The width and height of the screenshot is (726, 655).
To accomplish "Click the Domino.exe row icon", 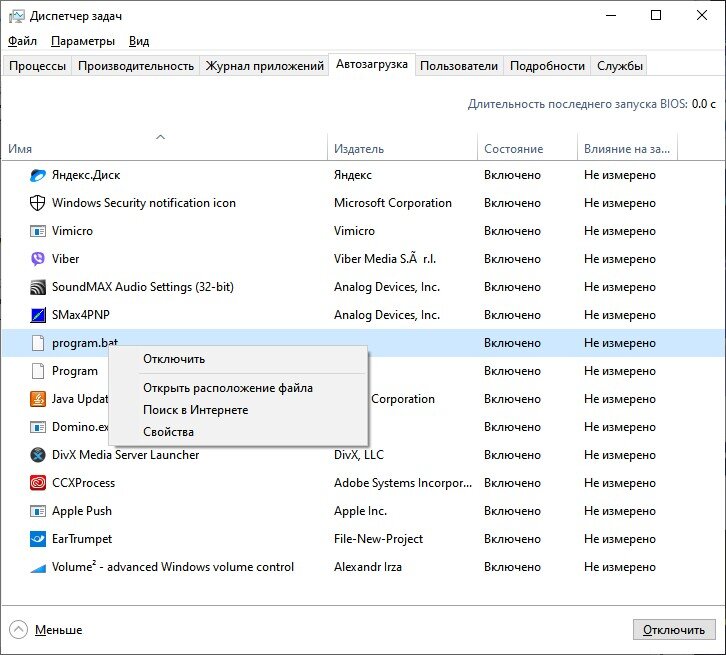I will pos(38,427).
